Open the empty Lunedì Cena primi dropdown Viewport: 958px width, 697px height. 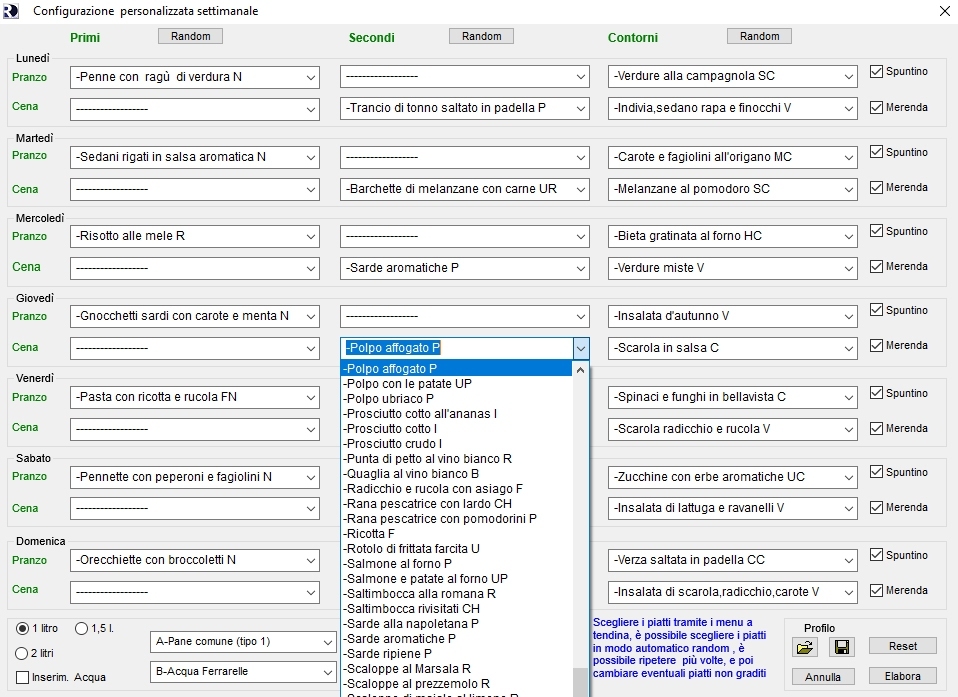click(x=311, y=110)
